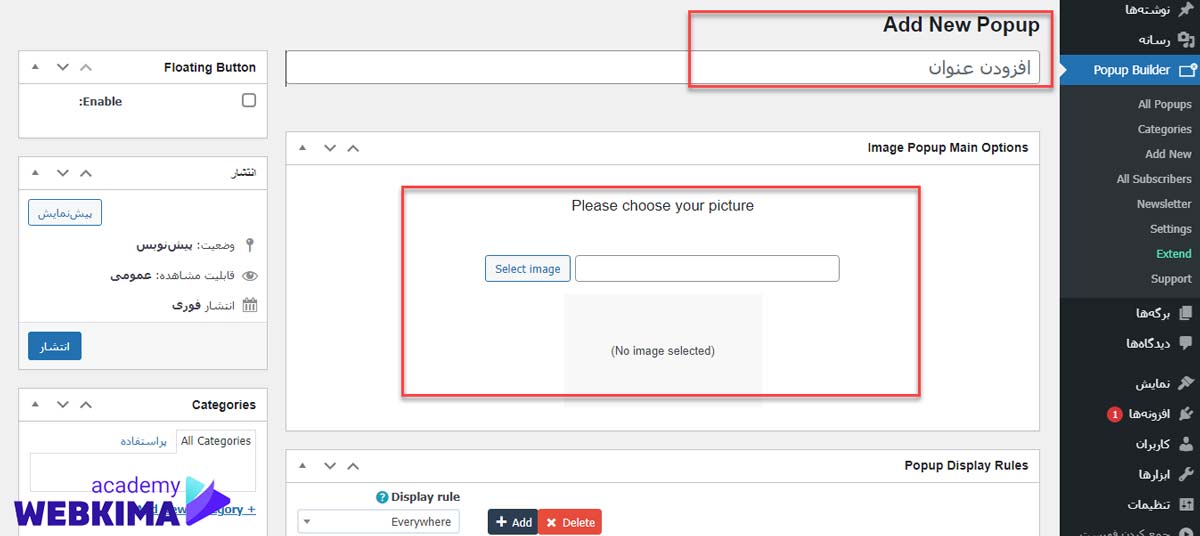1200x536 pixels.
Task: Open the Display rule Everywhere dropdown
Action: pyautogui.click(x=378, y=521)
